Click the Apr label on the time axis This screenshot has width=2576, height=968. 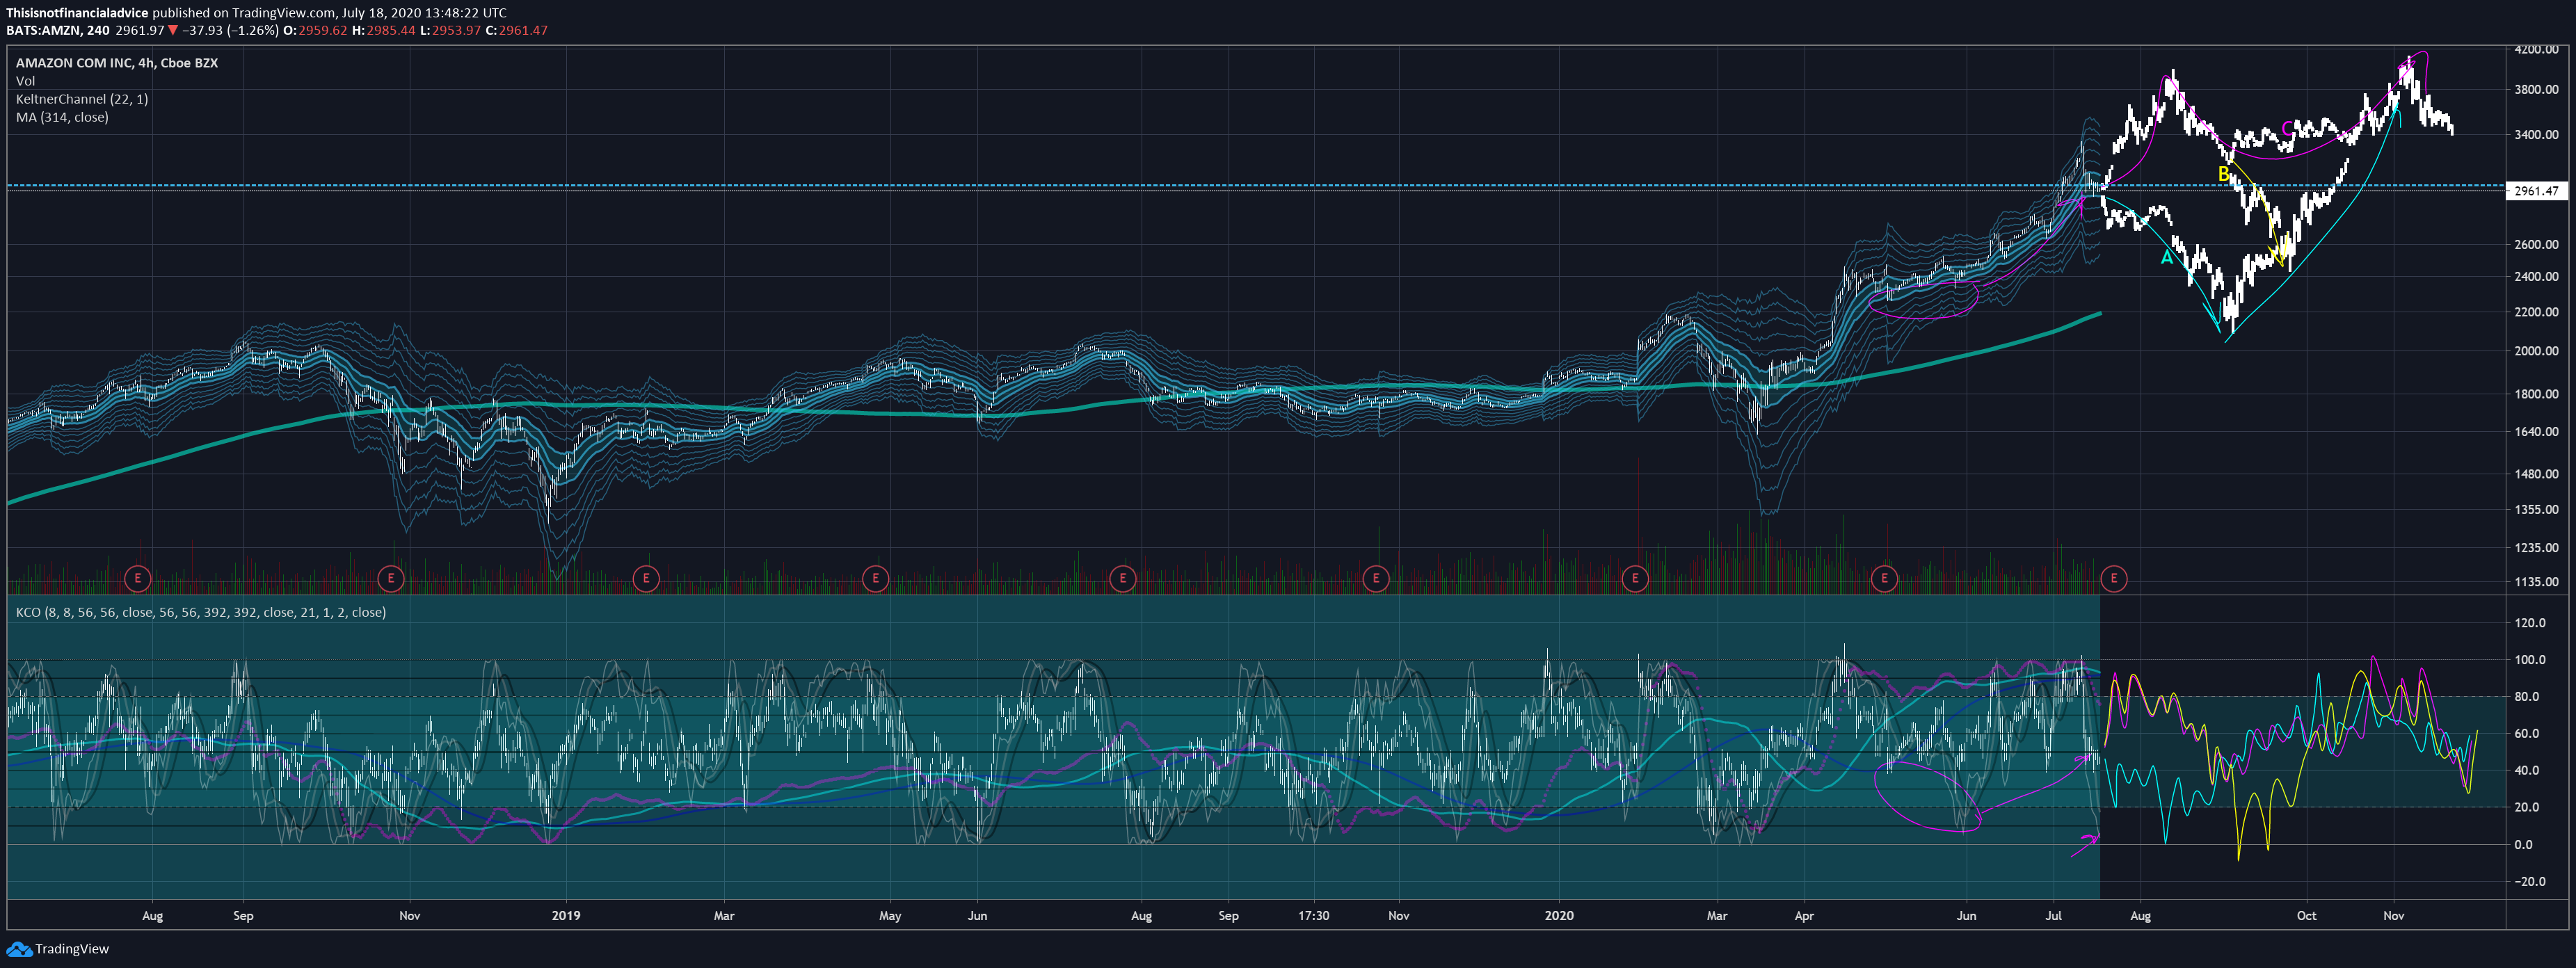(1804, 915)
